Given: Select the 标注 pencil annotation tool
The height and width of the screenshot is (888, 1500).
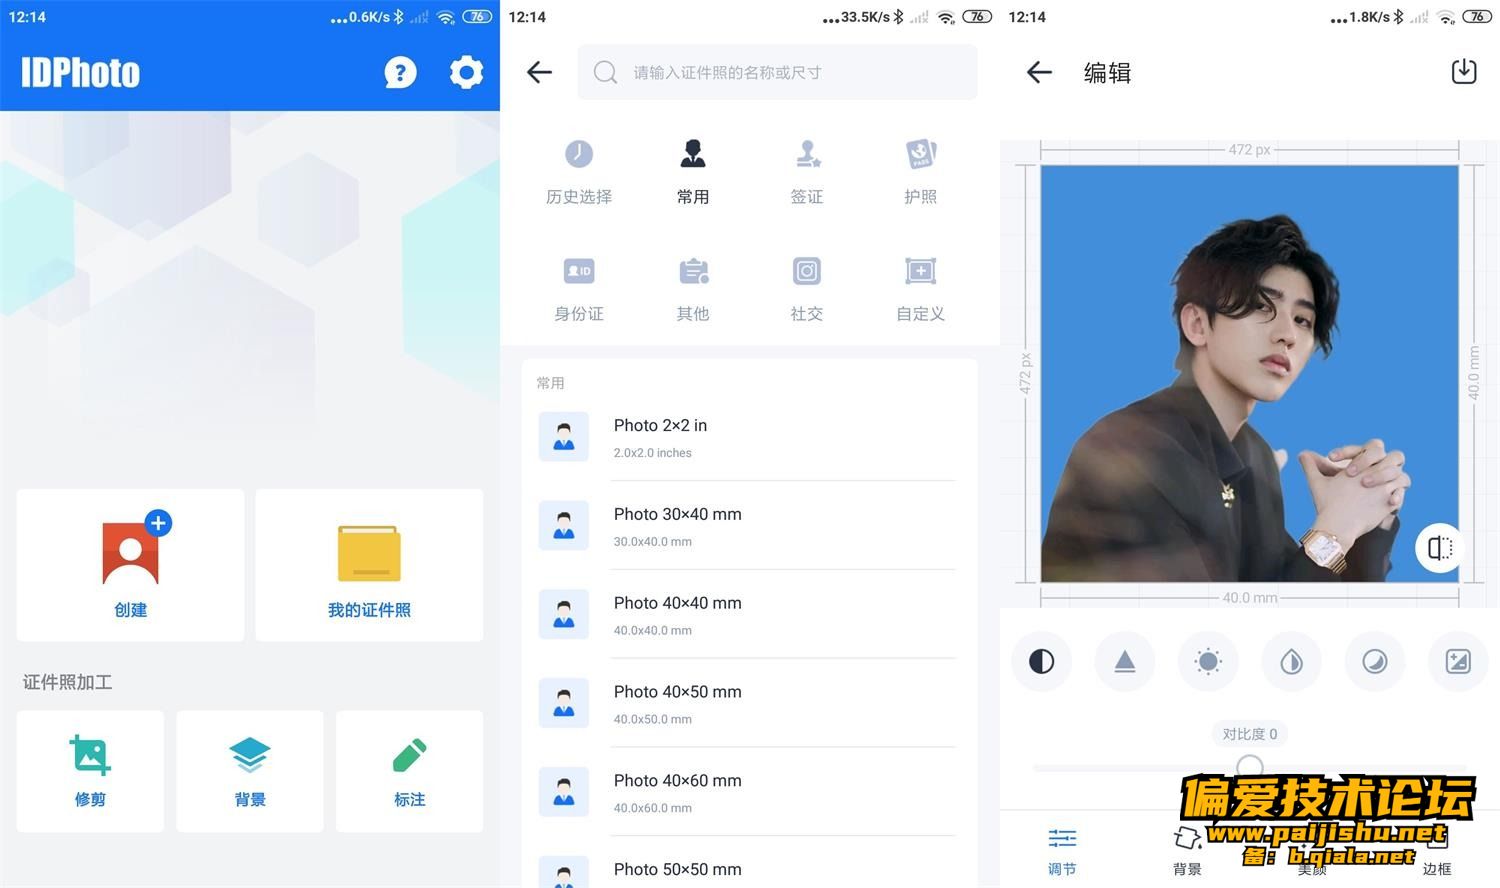Looking at the screenshot, I should tap(410, 771).
